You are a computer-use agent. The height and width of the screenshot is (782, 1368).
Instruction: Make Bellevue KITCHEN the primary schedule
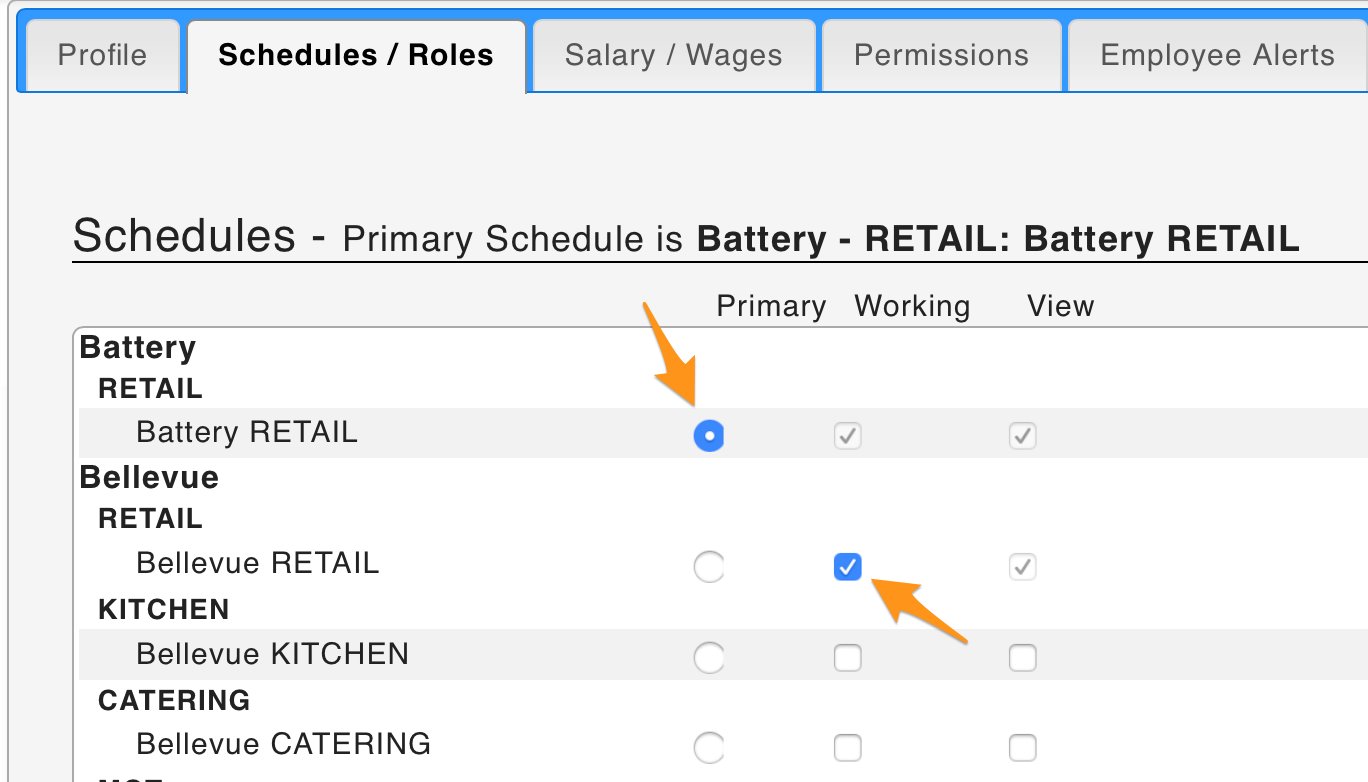[x=709, y=657]
